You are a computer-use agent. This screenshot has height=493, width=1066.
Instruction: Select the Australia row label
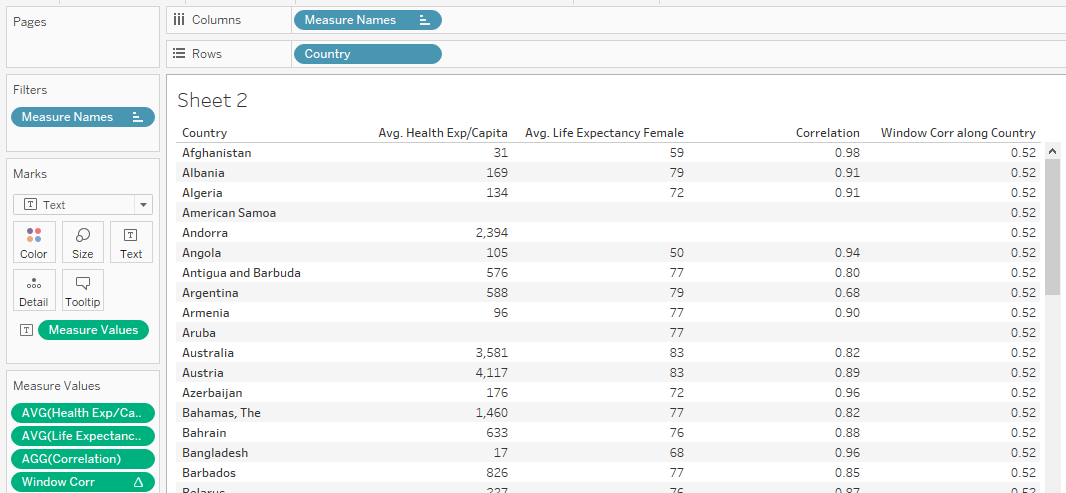[208, 353]
